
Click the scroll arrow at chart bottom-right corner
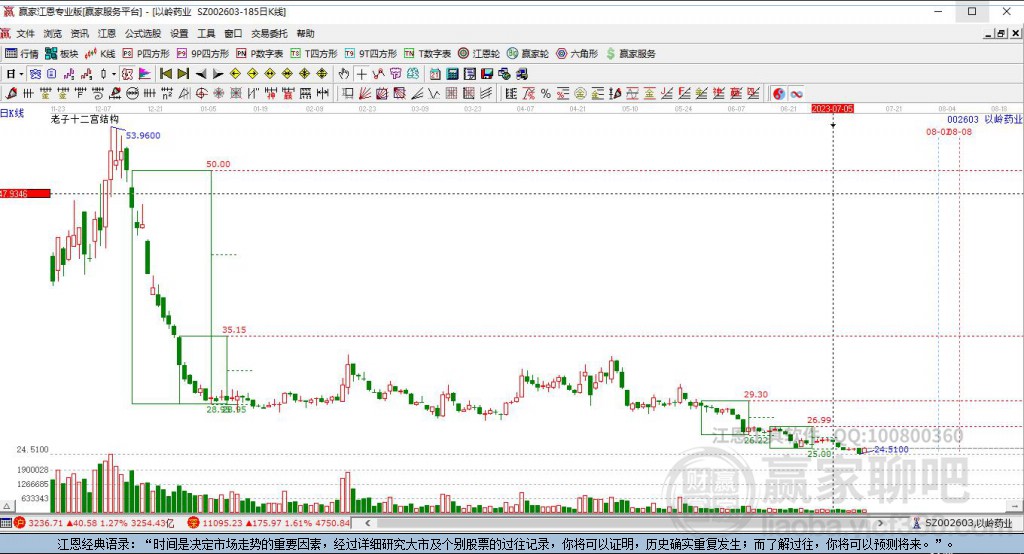(1016, 506)
